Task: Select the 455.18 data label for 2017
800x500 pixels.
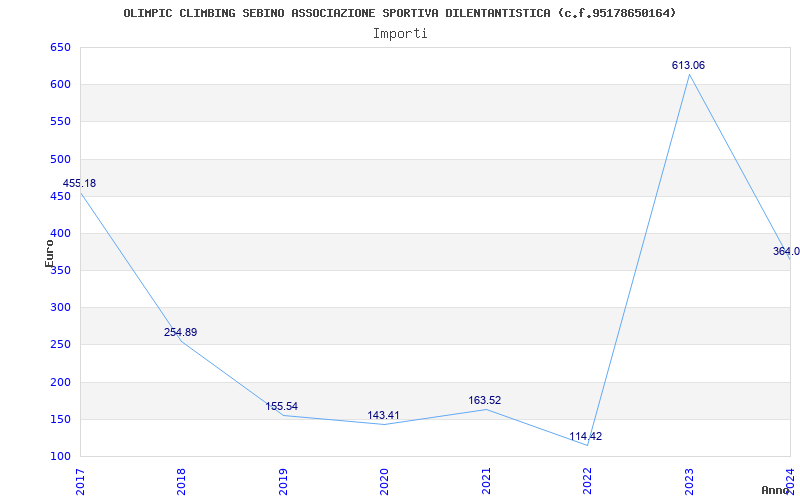Action: point(80,184)
